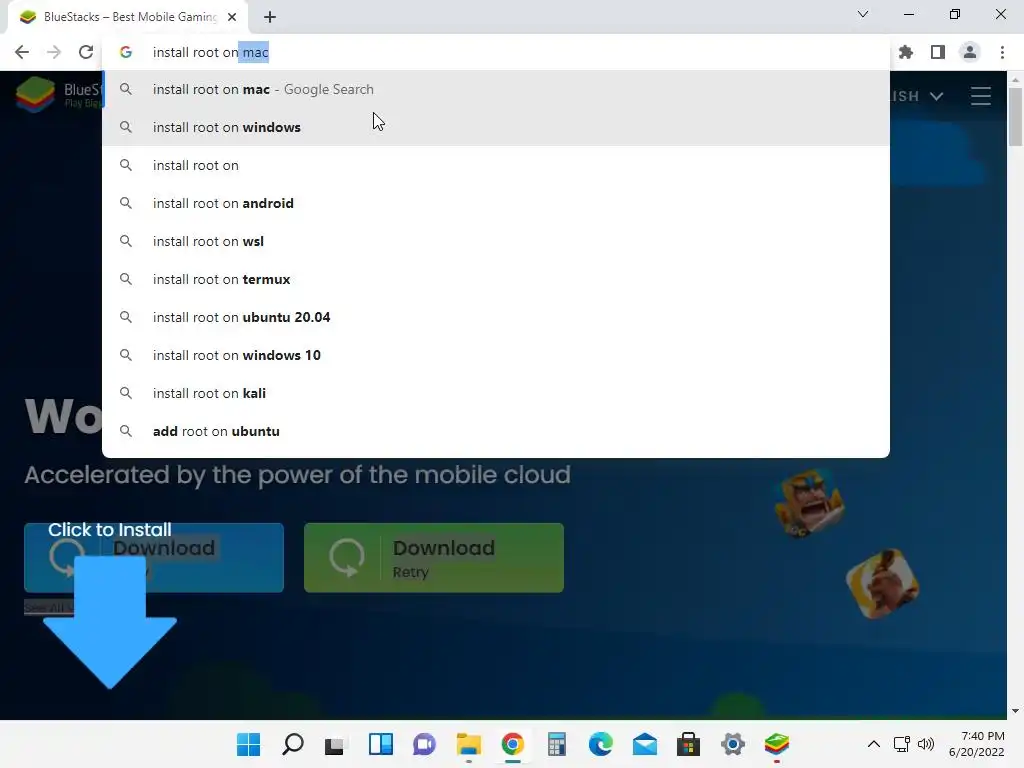
Task: Open the profile avatar menu
Action: tap(970, 52)
